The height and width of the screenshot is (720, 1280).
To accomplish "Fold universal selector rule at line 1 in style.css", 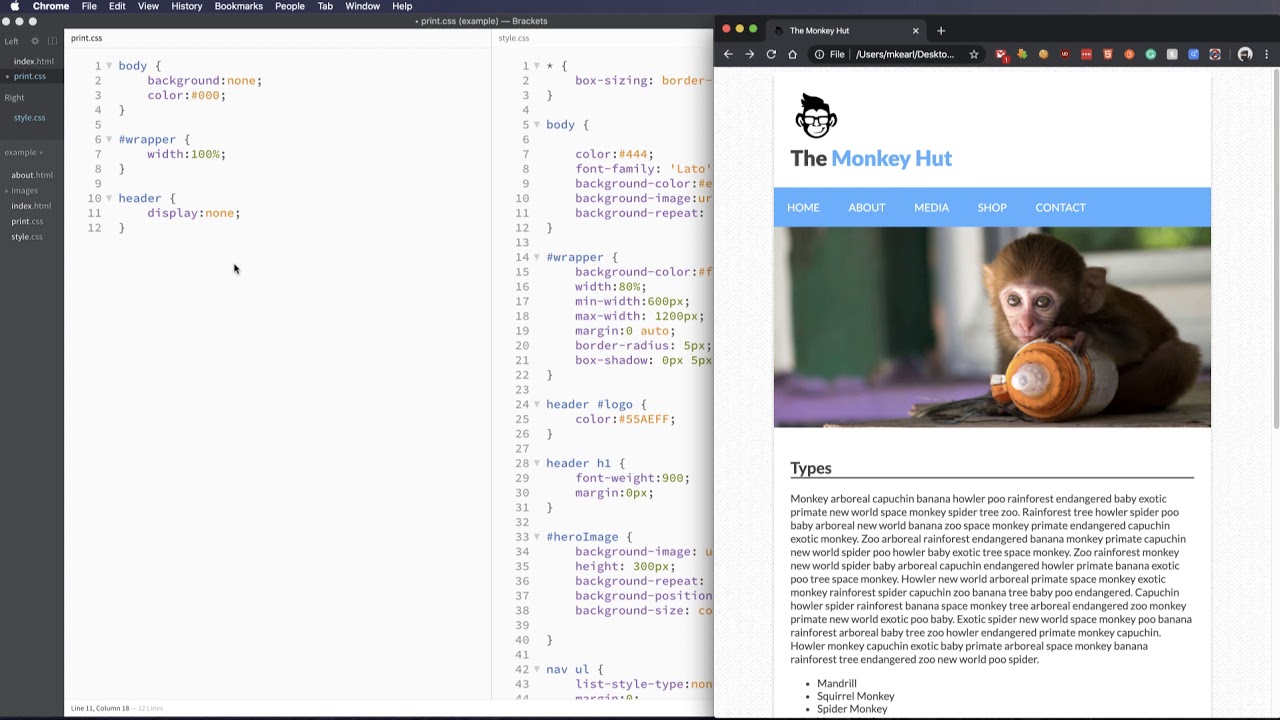I will (537, 66).
